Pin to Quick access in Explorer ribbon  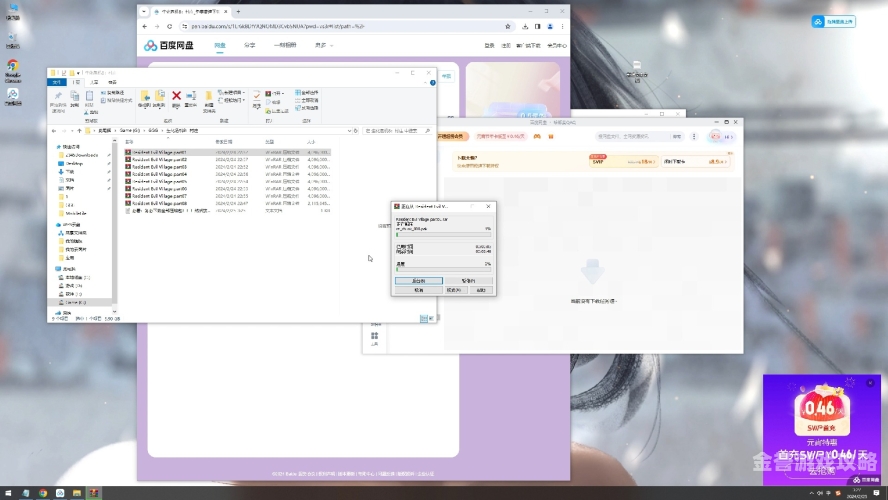[58, 99]
